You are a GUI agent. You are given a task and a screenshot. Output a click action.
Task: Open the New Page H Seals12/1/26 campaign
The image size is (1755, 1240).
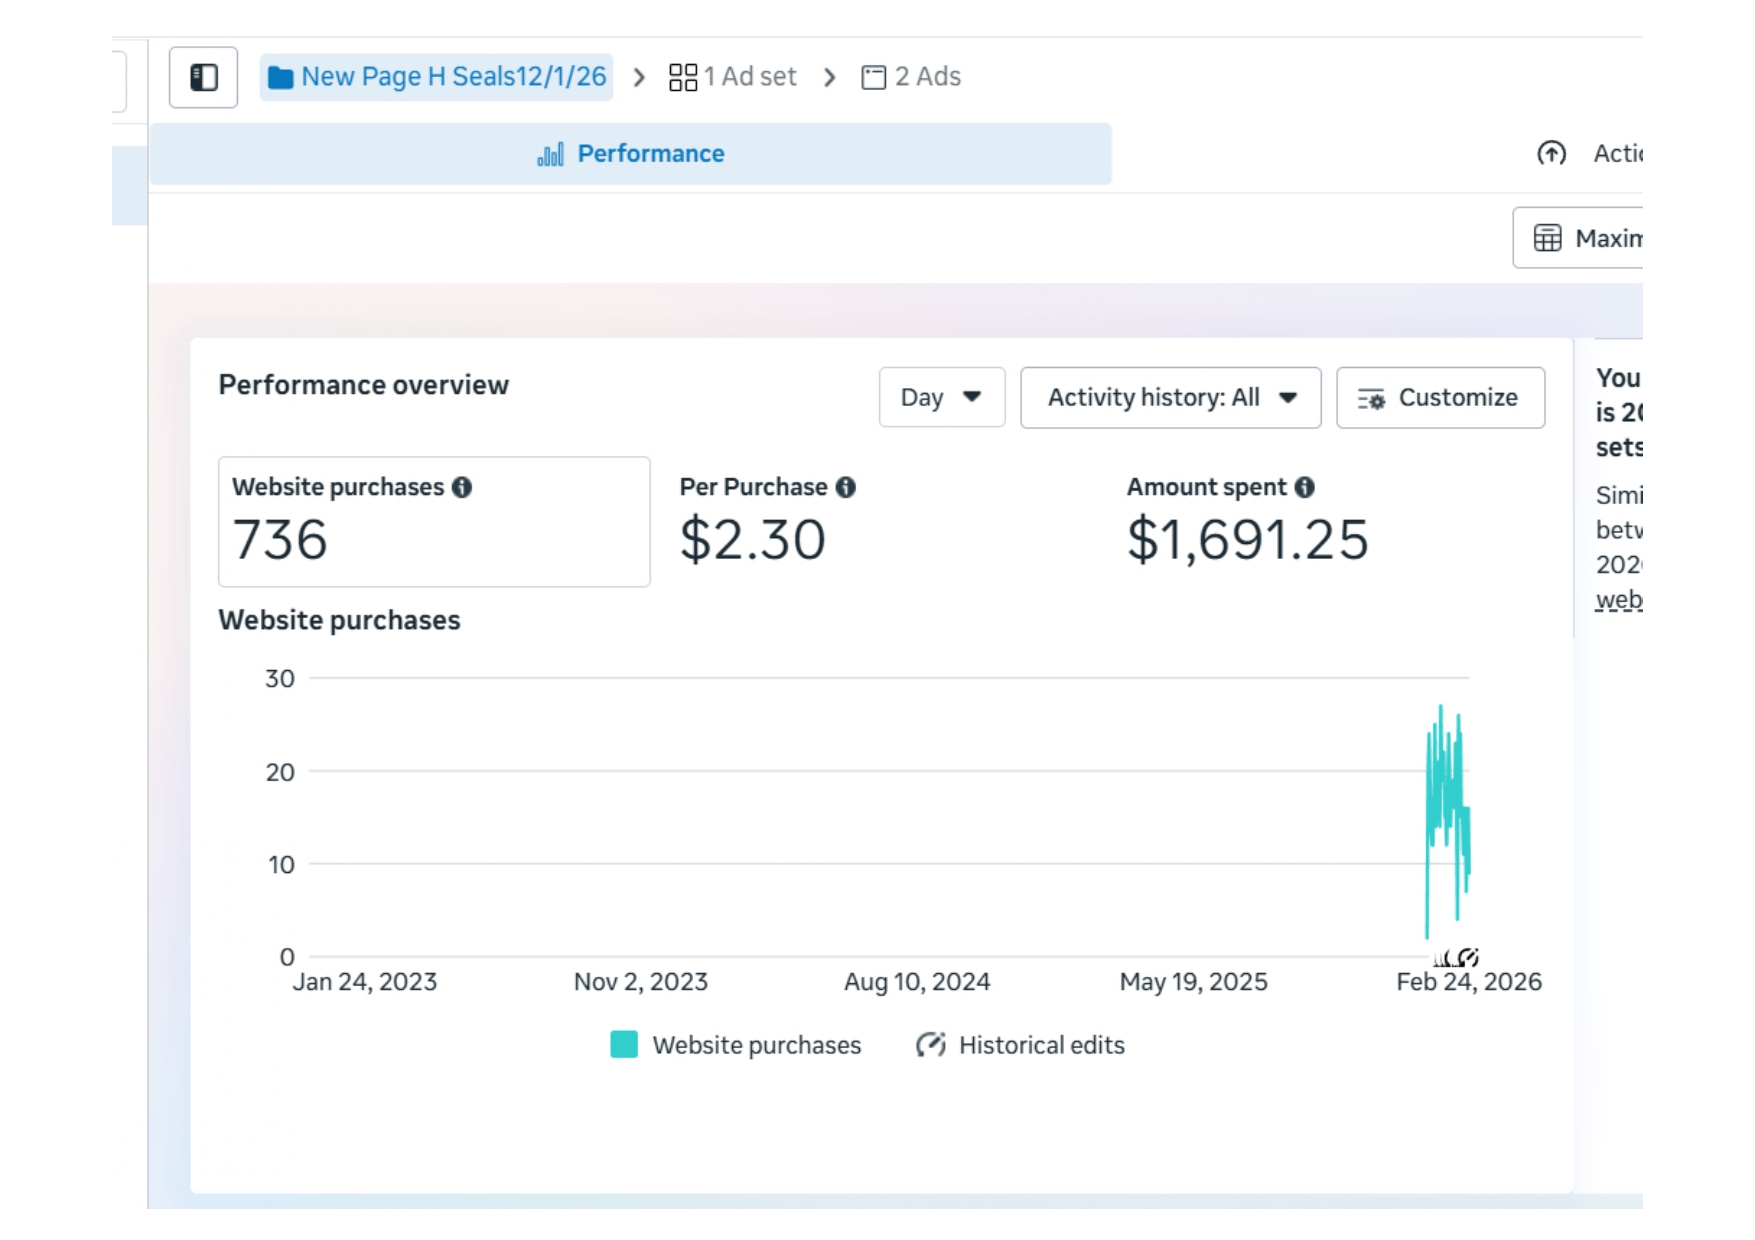click(x=437, y=77)
